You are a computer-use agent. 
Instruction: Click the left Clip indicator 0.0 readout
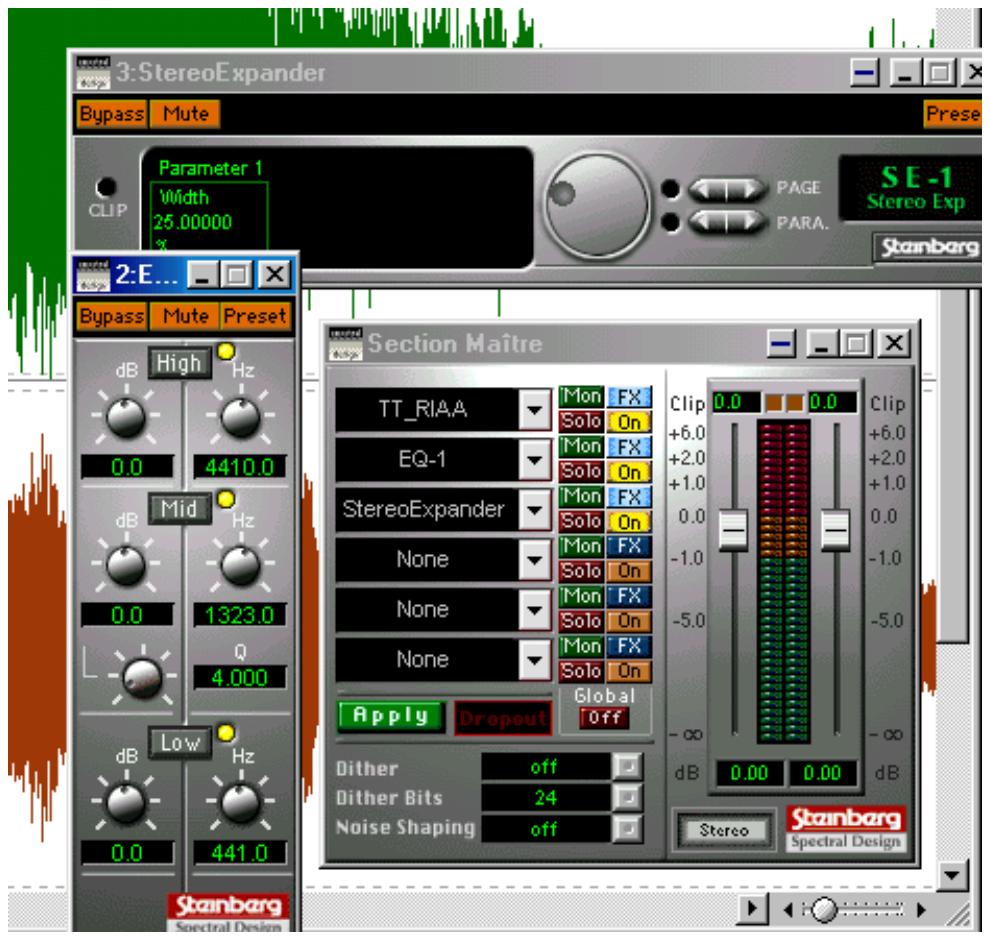(x=736, y=402)
